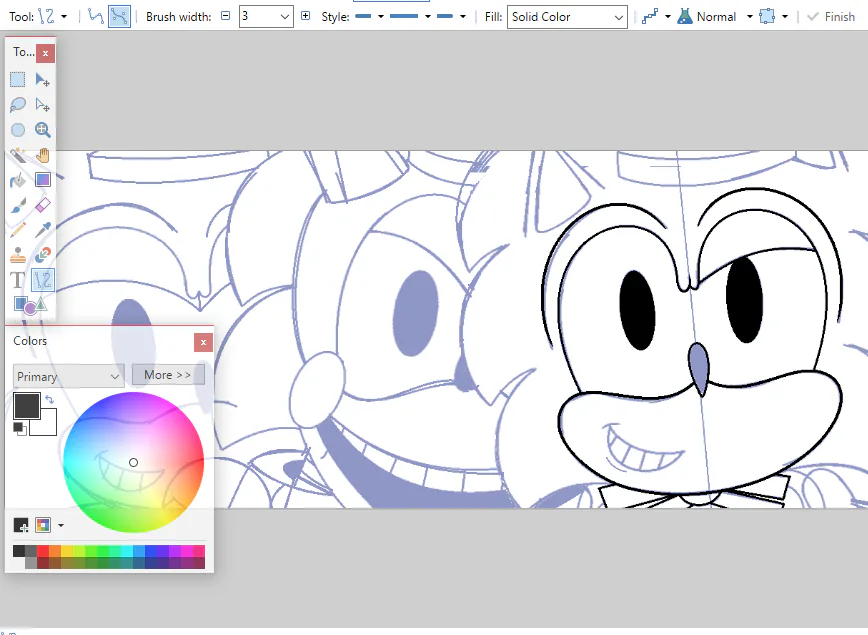Select the Move Selection tool
868x635 pixels.
tap(43, 105)
